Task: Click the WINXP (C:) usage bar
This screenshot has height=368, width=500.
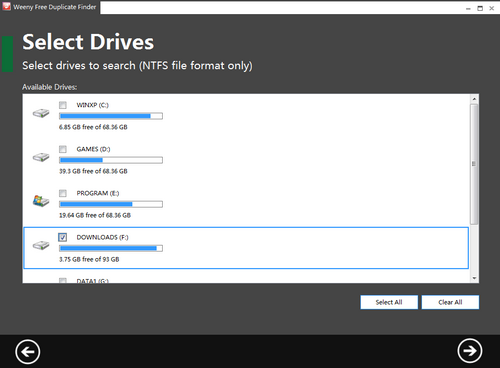Action: click(x=111, y=116)
